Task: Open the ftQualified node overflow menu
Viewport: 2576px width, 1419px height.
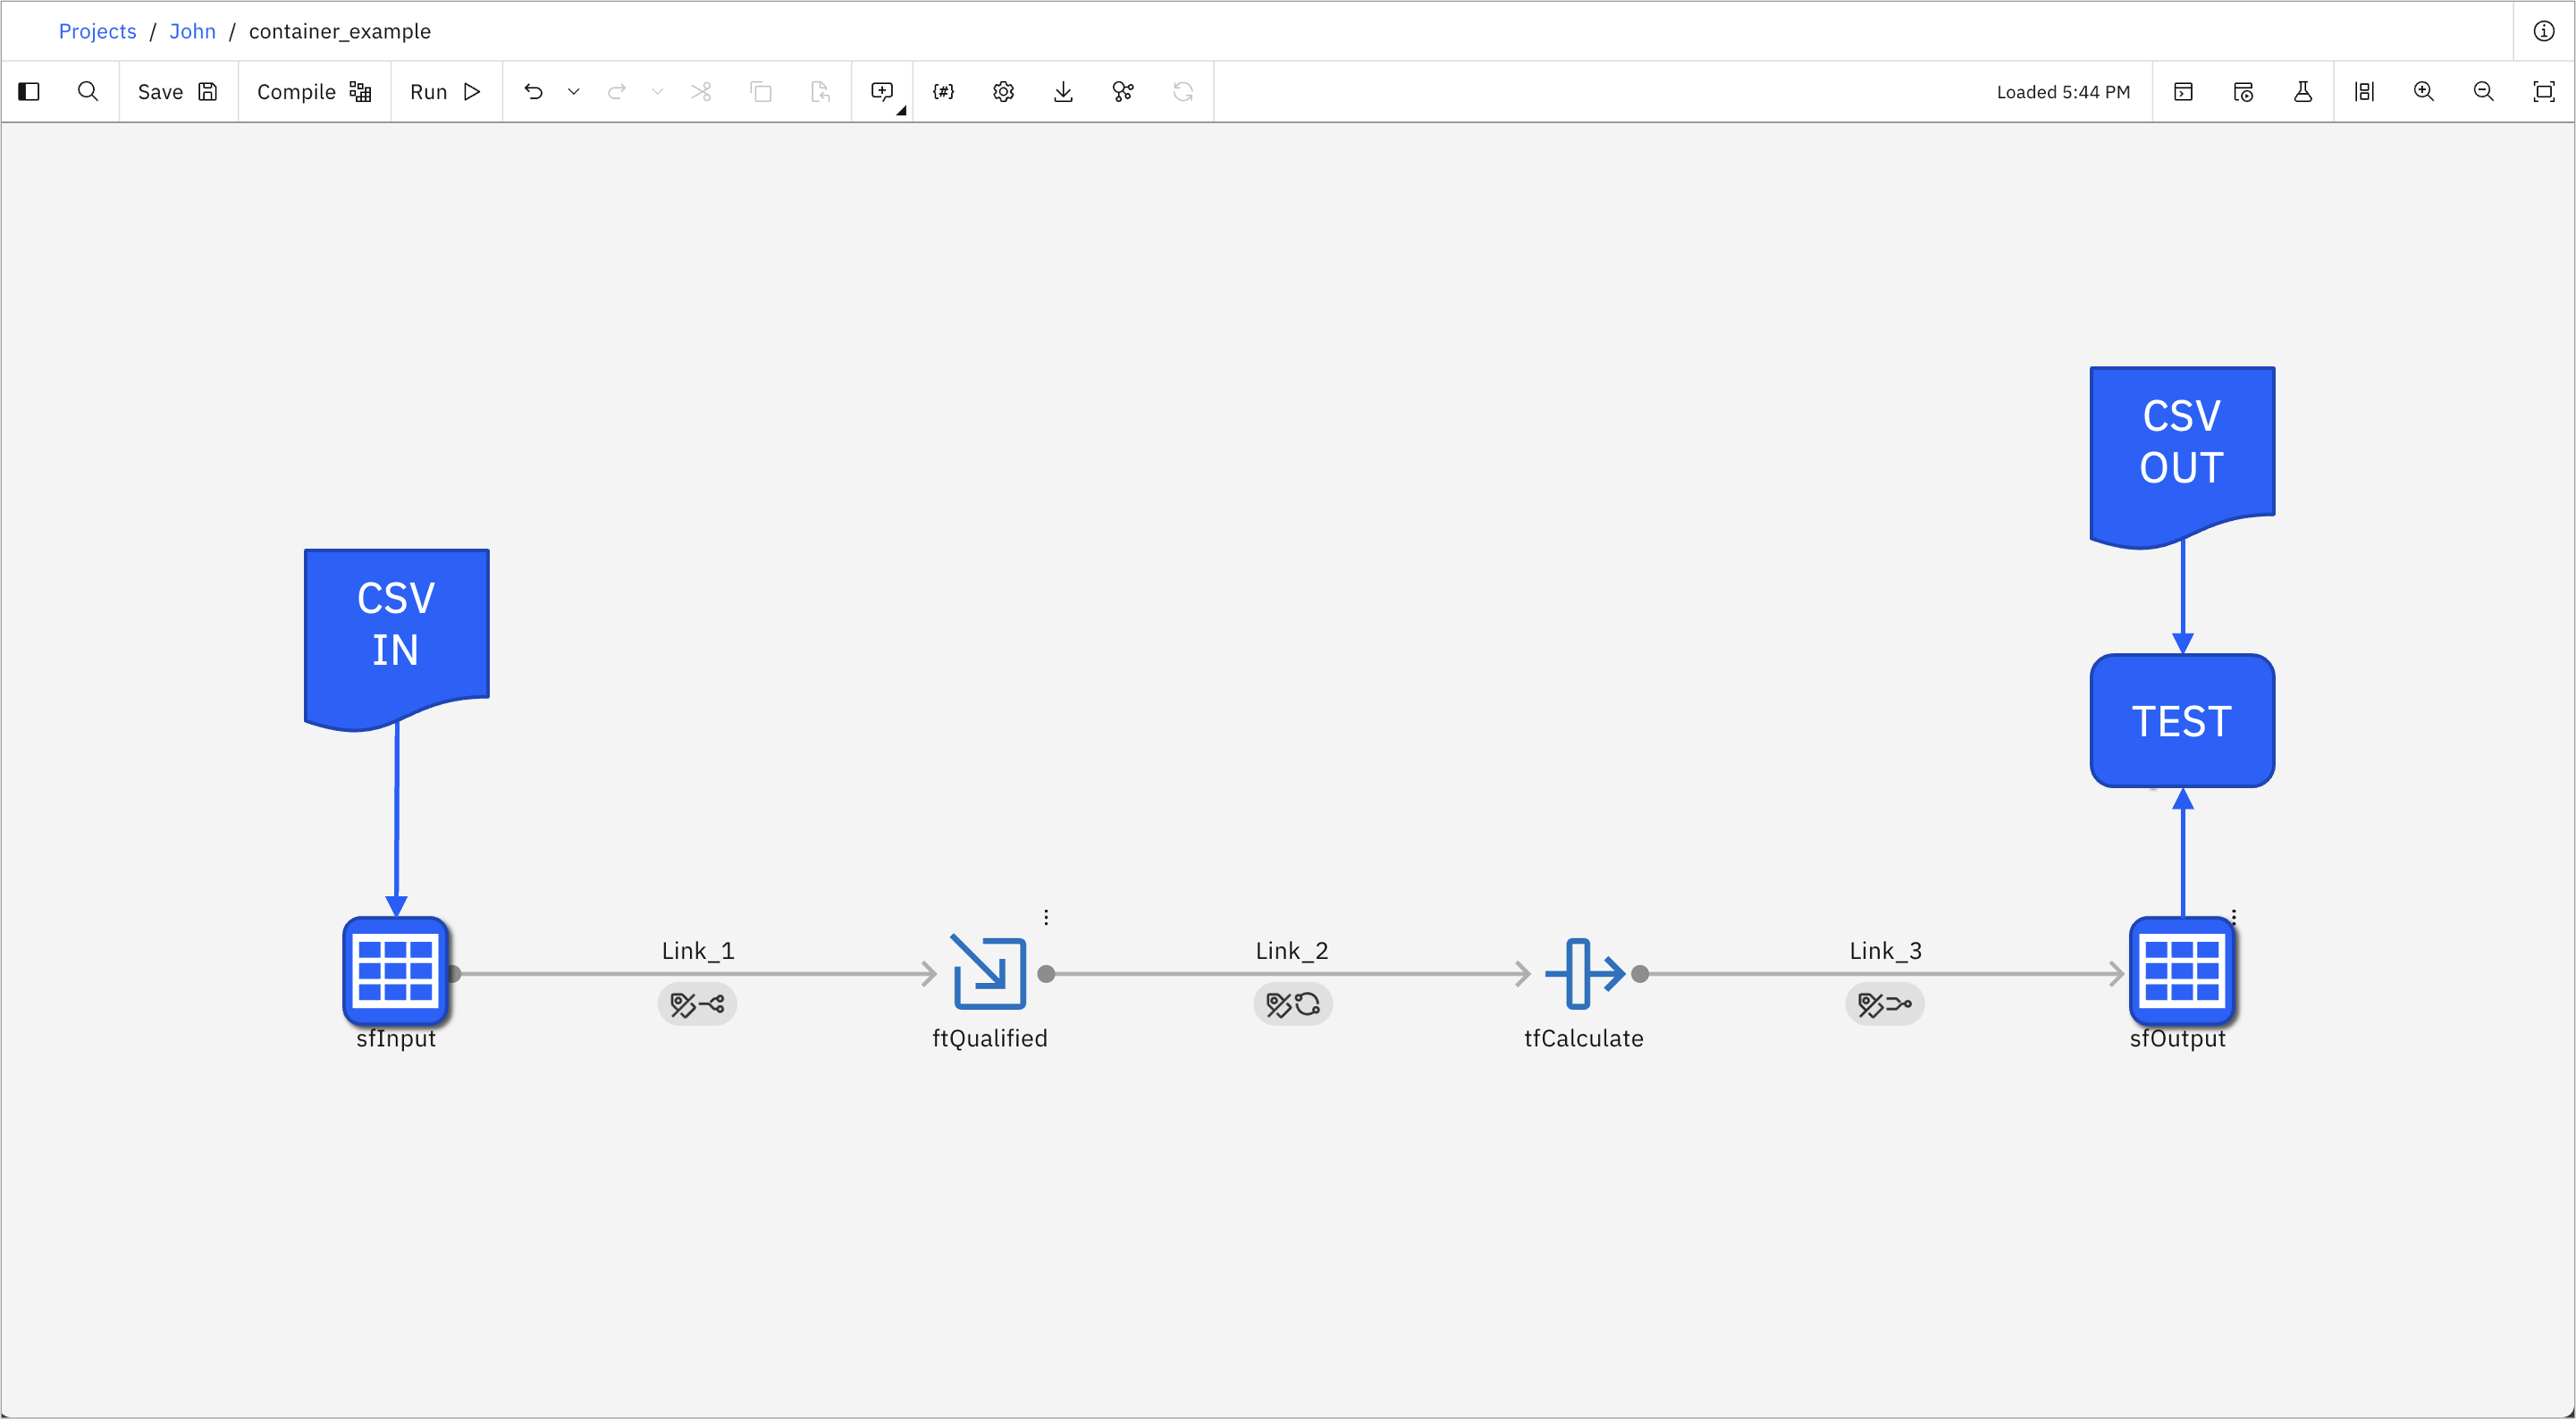Action: point(1046,917)
